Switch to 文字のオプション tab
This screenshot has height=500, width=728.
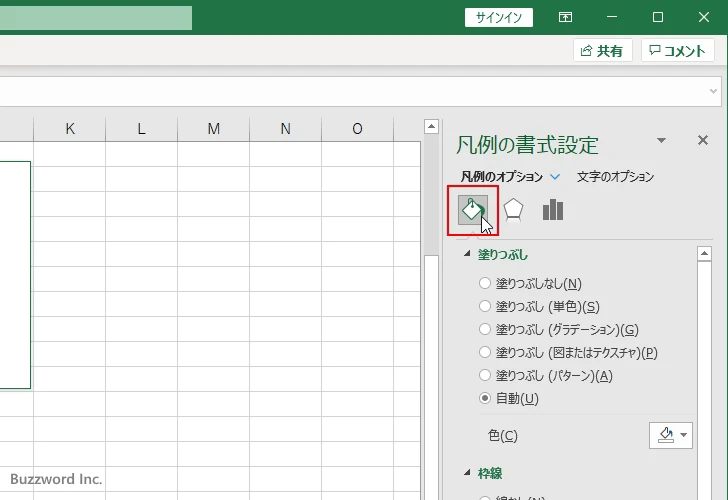615,177
